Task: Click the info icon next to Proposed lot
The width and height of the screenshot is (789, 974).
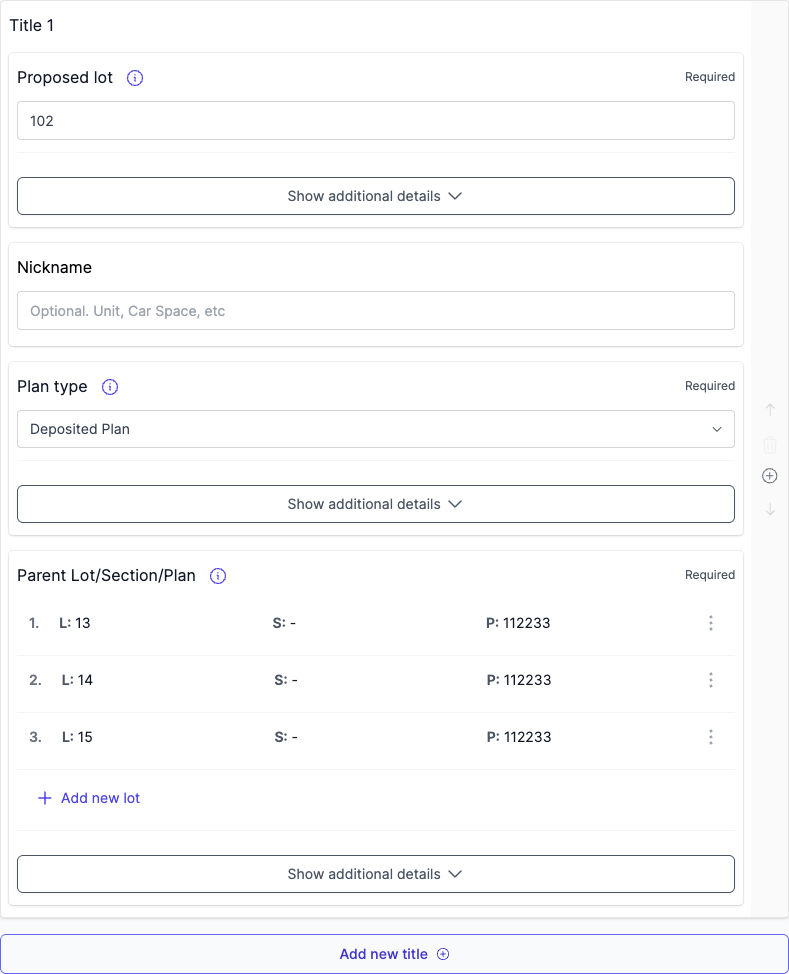Action: click(135, 78)
